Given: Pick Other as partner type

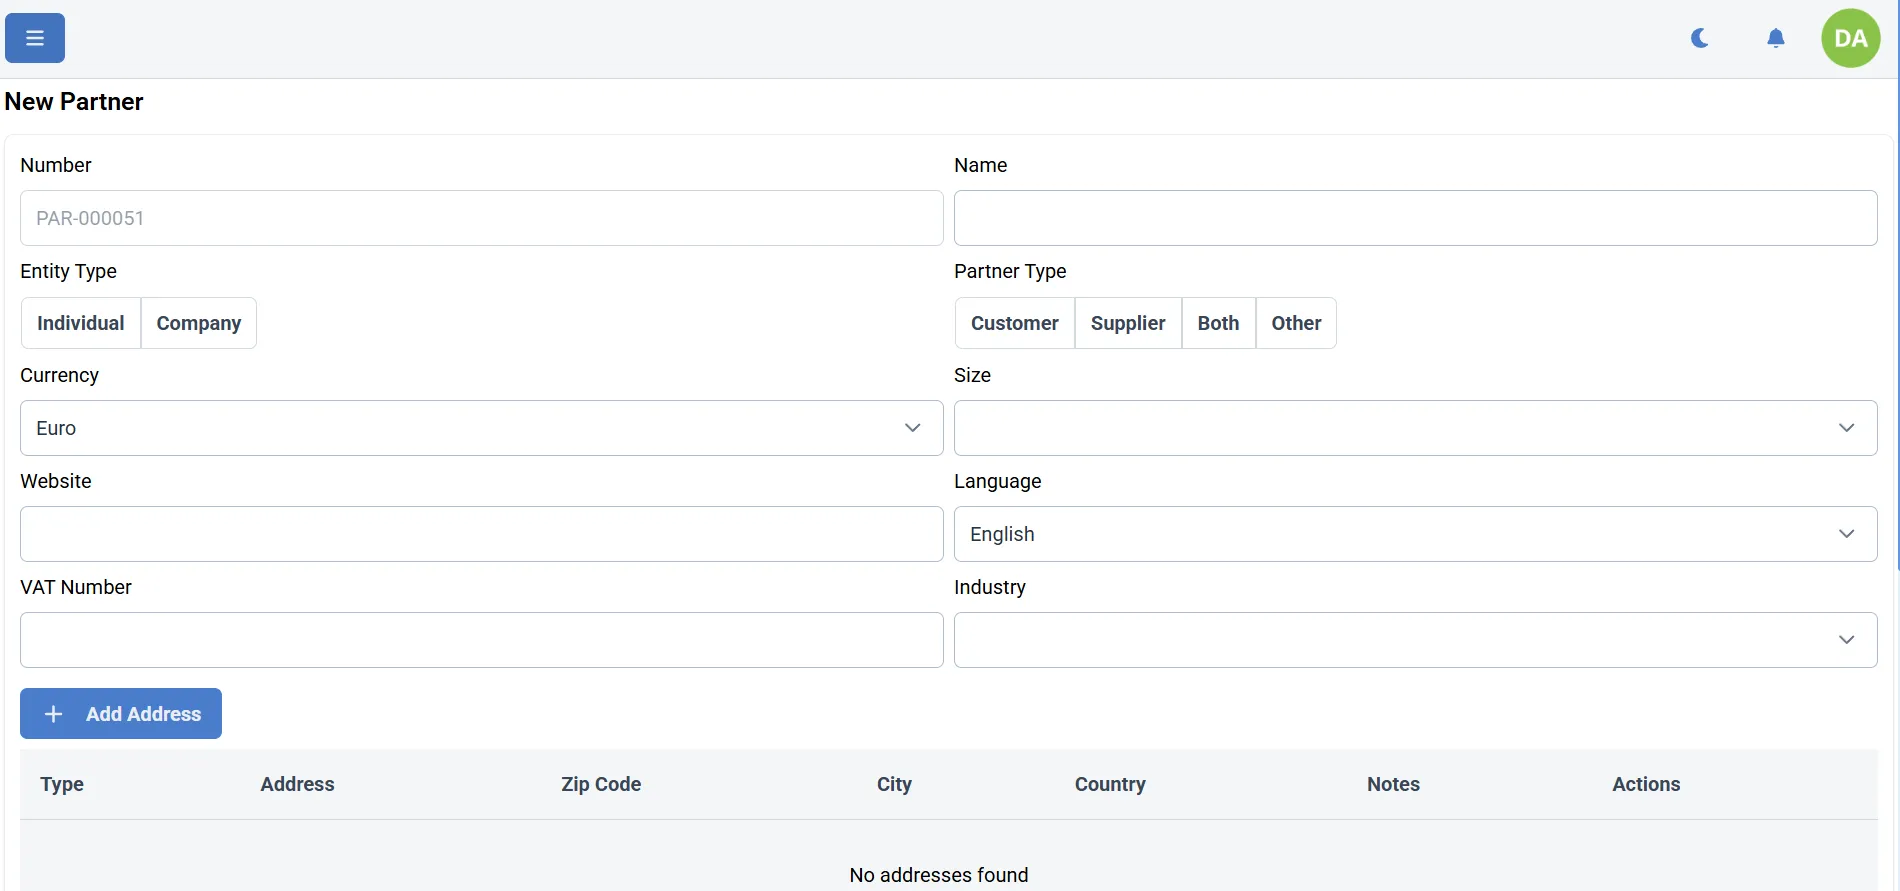Looking at the screenshot, I should pyautogui.click(x=1296, y=323).
